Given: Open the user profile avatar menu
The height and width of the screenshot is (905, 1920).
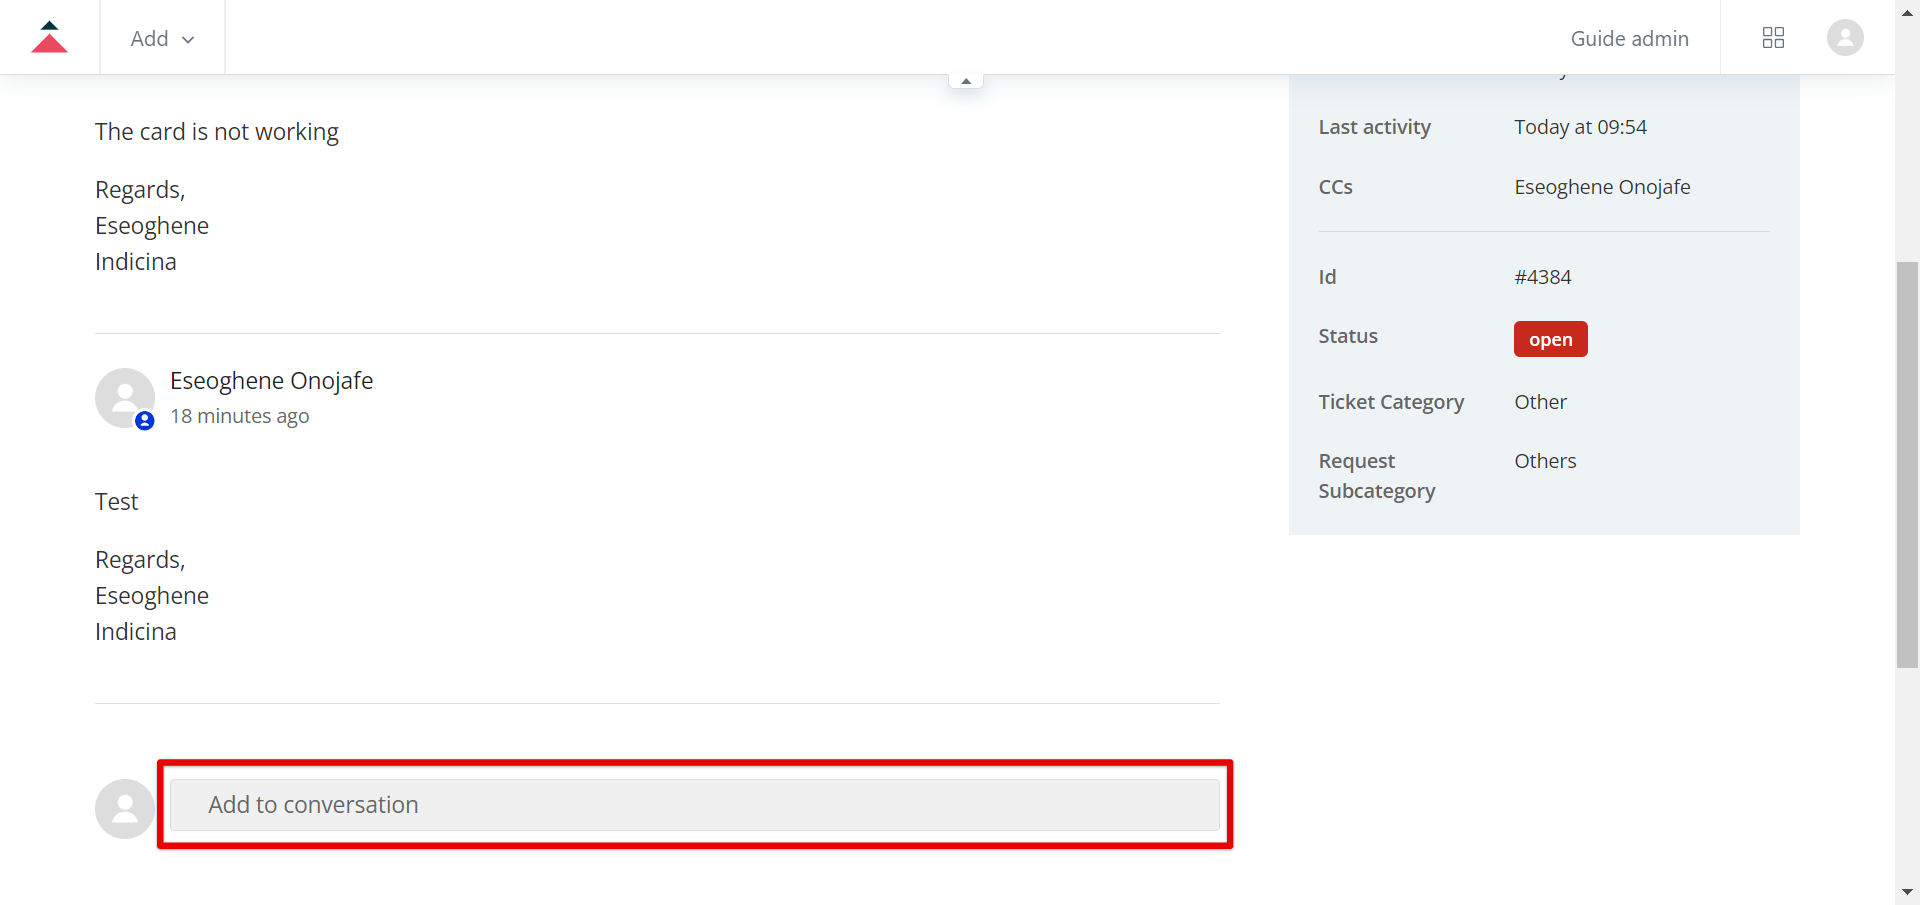Looking at the screenshot, I should point(1845,38).
